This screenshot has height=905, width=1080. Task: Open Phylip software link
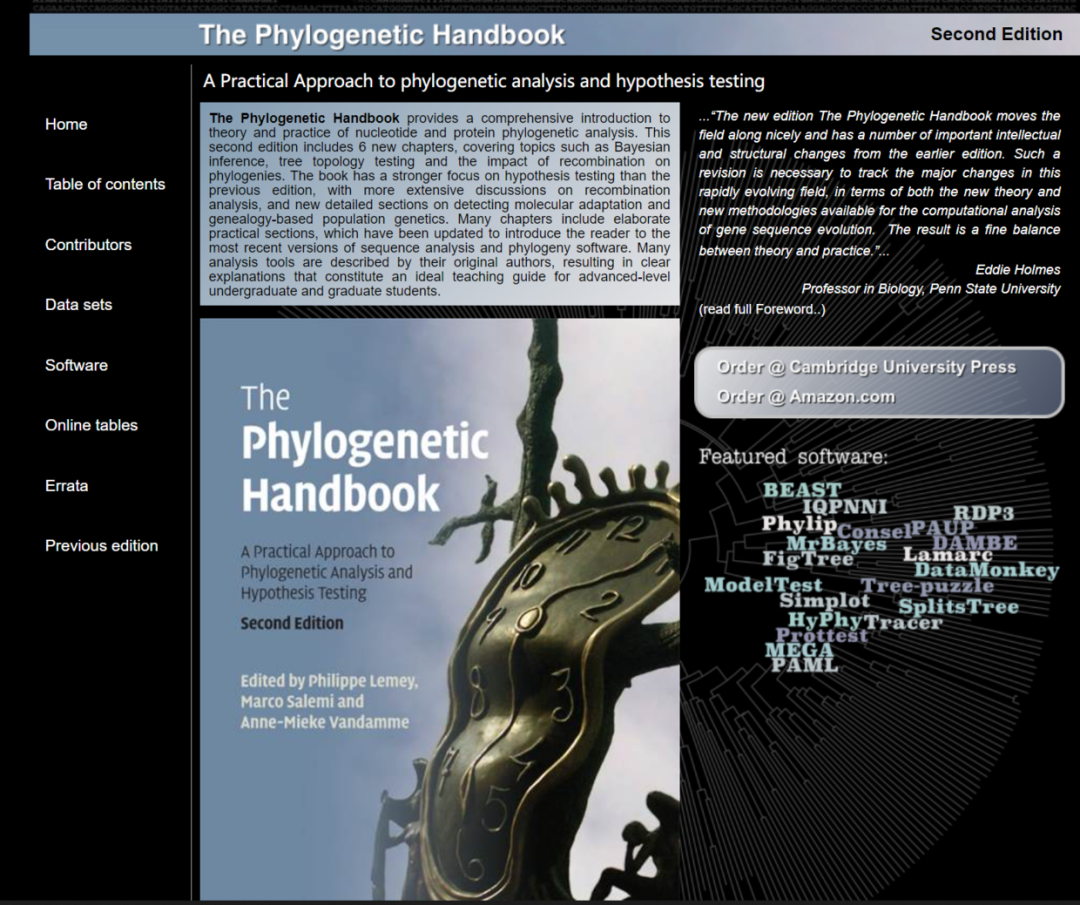click(x=799, y=524)
